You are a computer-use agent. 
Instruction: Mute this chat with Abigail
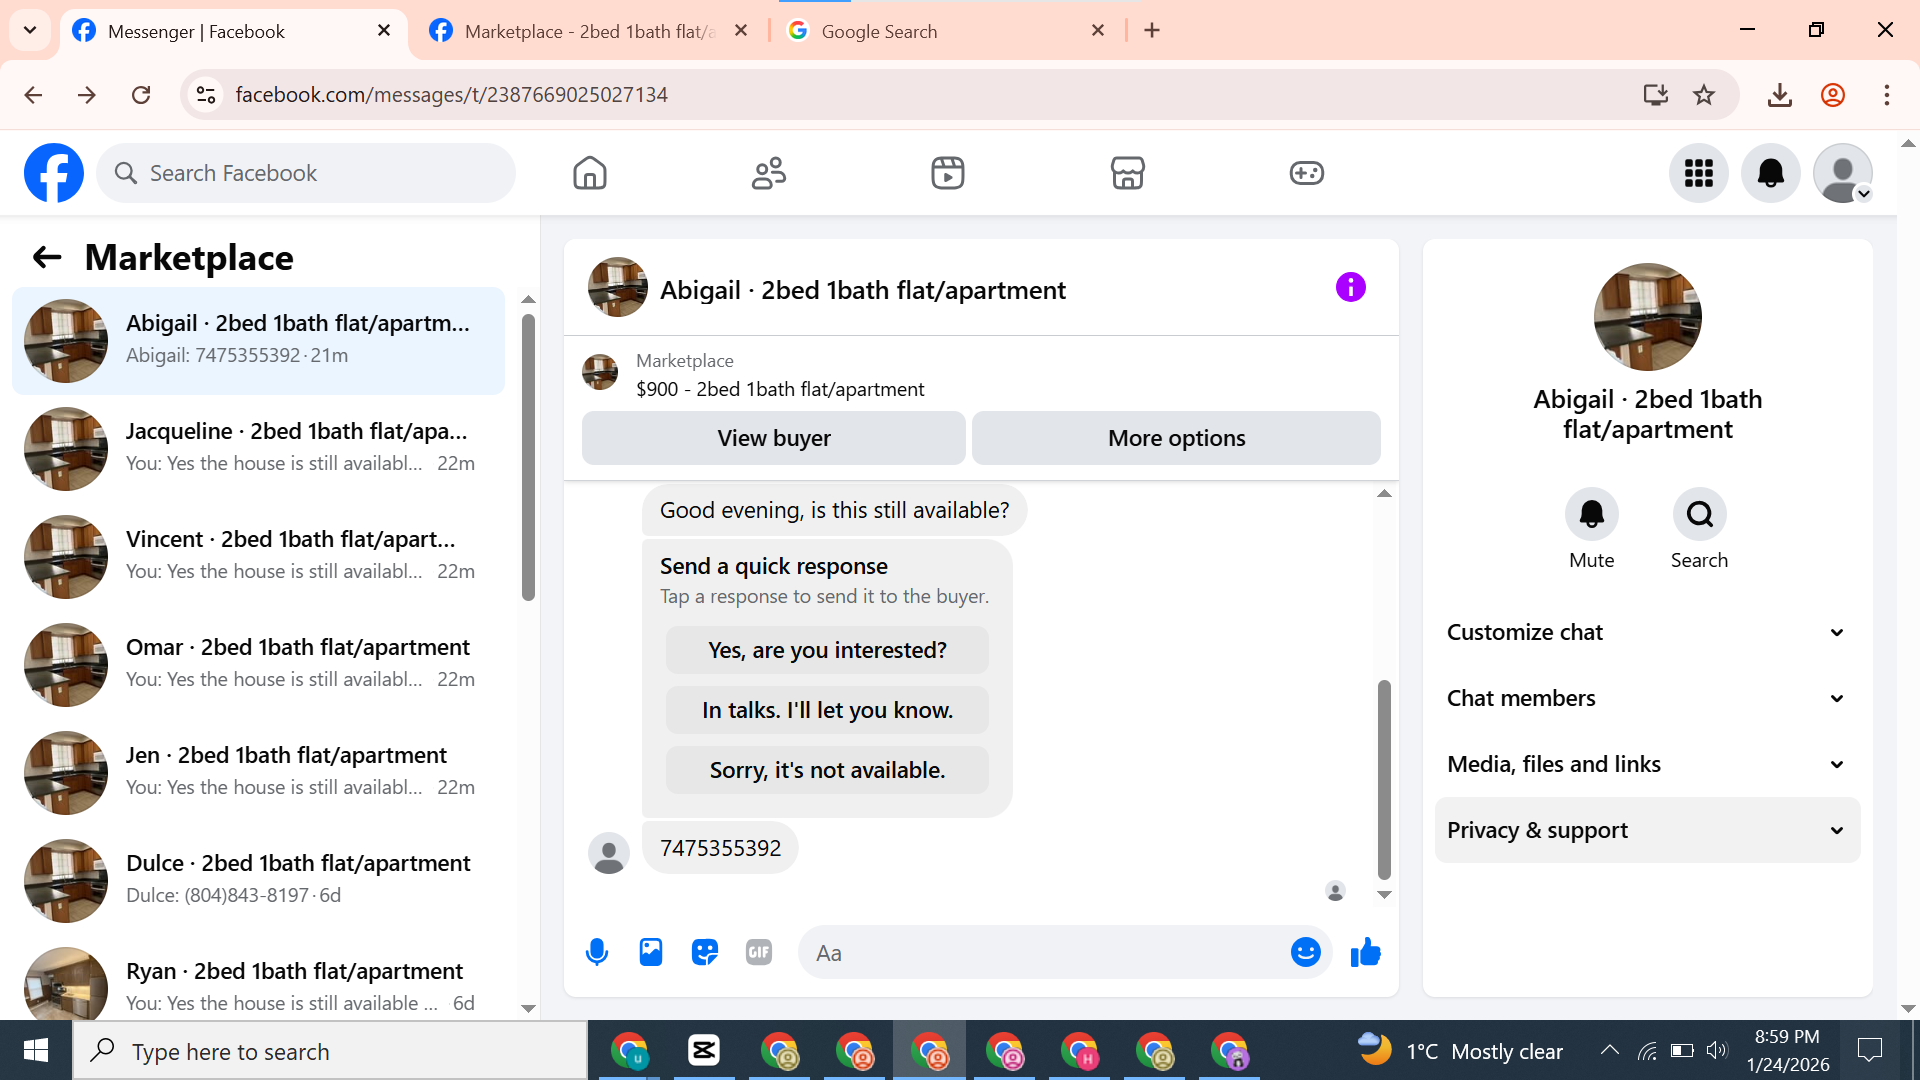1591,514
